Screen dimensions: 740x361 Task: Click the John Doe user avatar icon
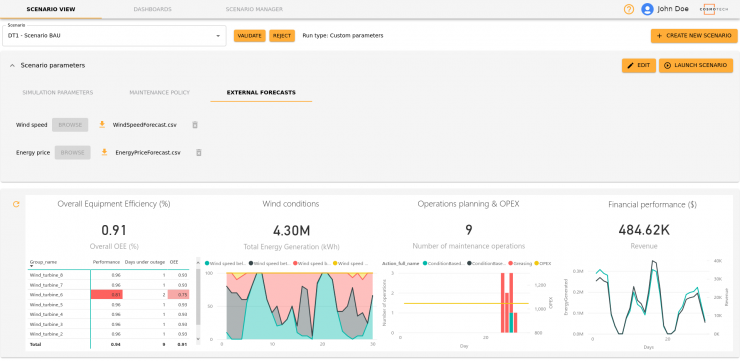[647, 9]
